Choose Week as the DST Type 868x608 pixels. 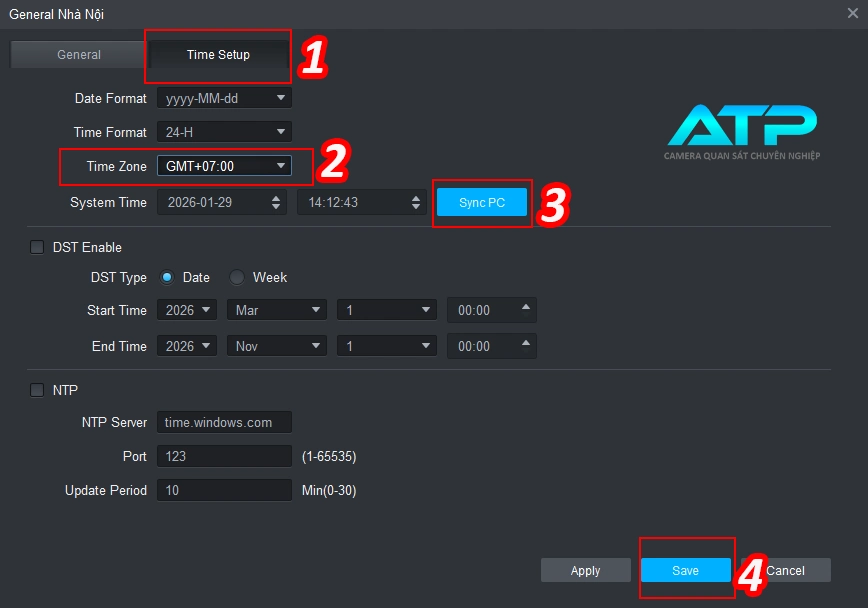[x=237, y=277]
